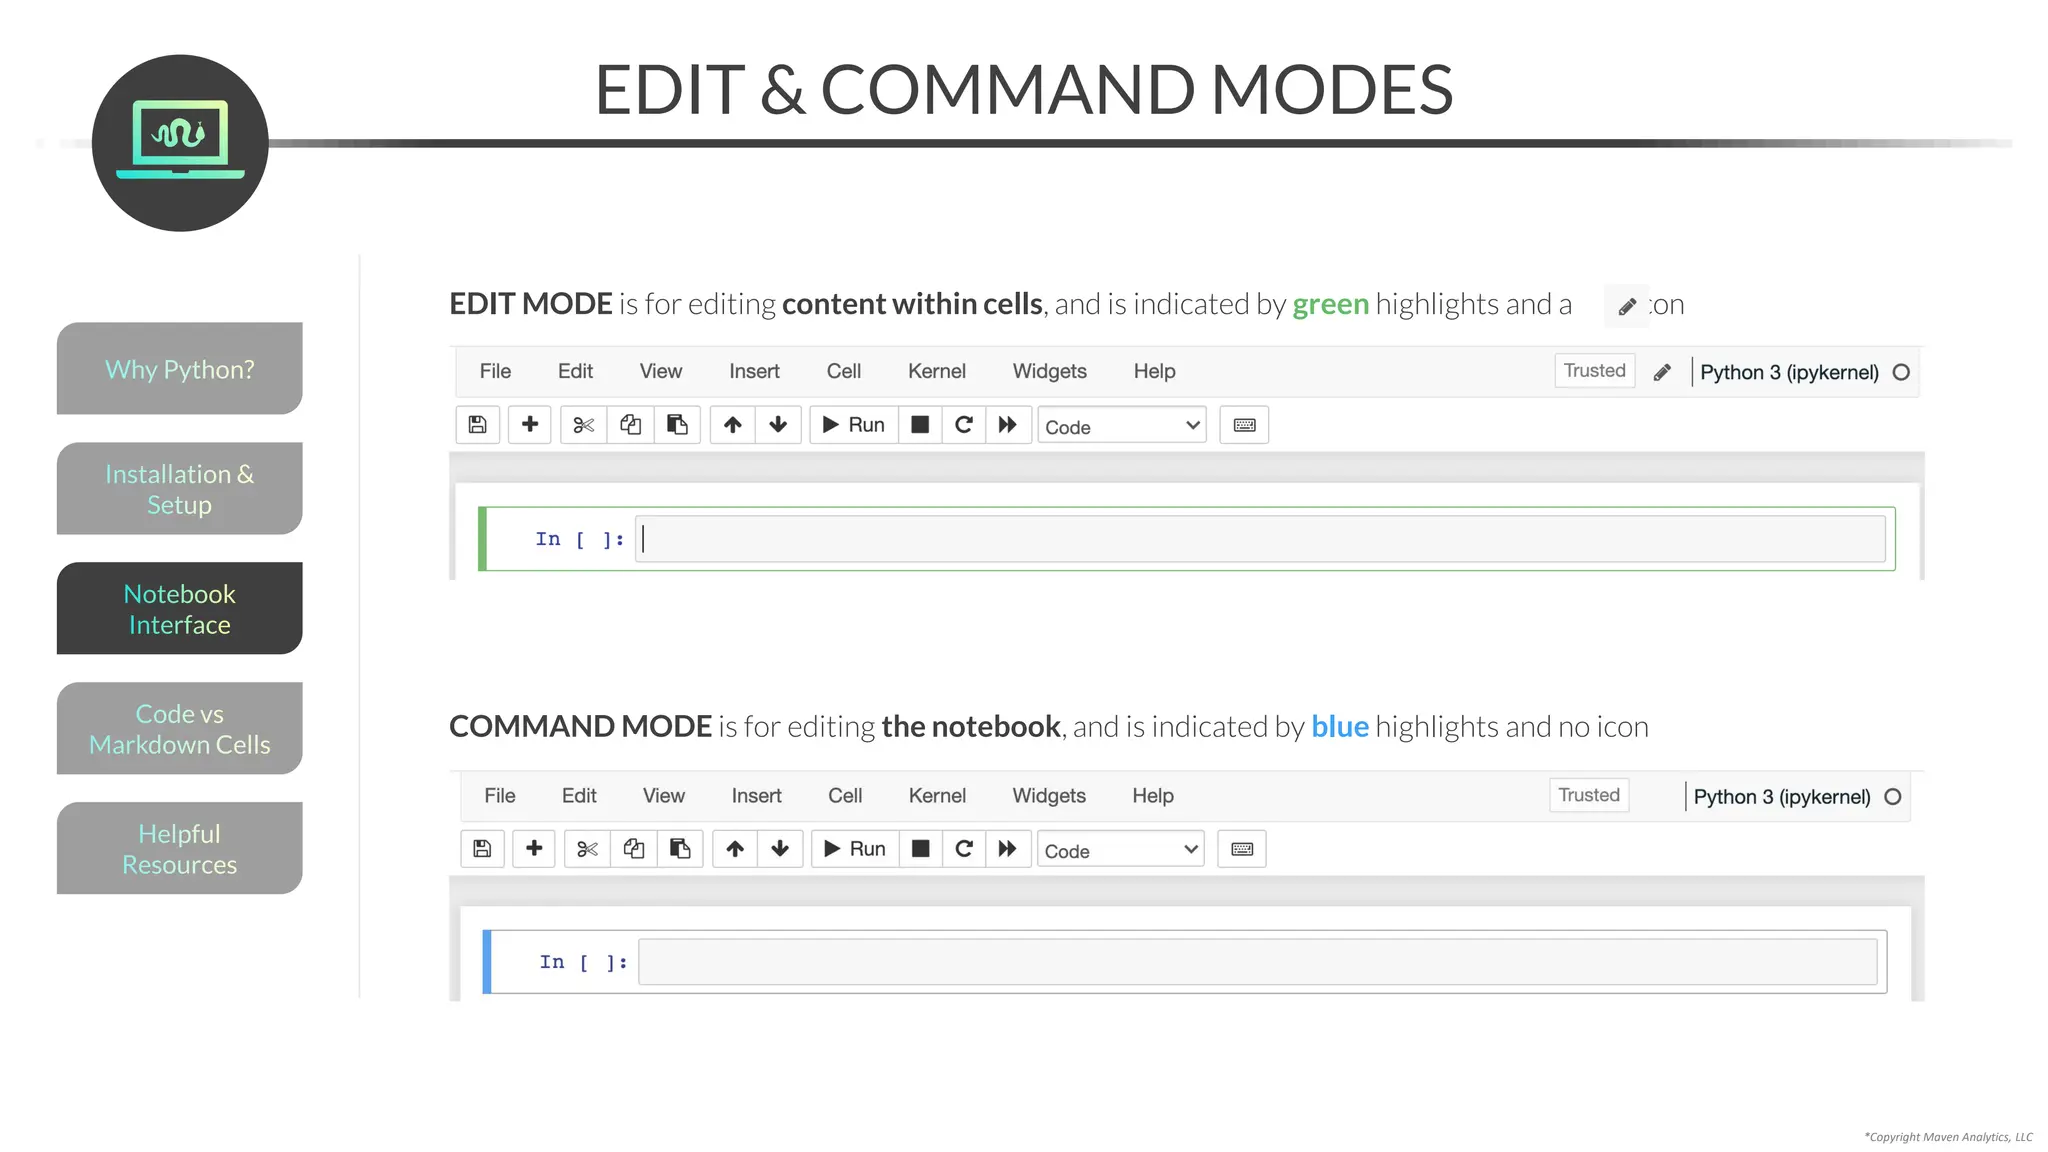
Task: Click In [ ]: prompt of green cell
Action: coord(580,540)
